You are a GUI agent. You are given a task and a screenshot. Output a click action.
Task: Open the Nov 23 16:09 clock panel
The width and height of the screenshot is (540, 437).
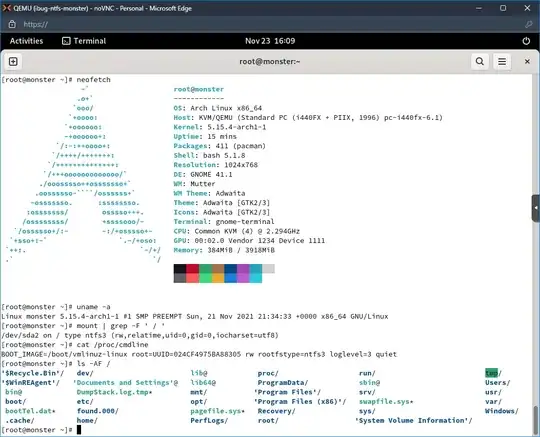(270, 41)
